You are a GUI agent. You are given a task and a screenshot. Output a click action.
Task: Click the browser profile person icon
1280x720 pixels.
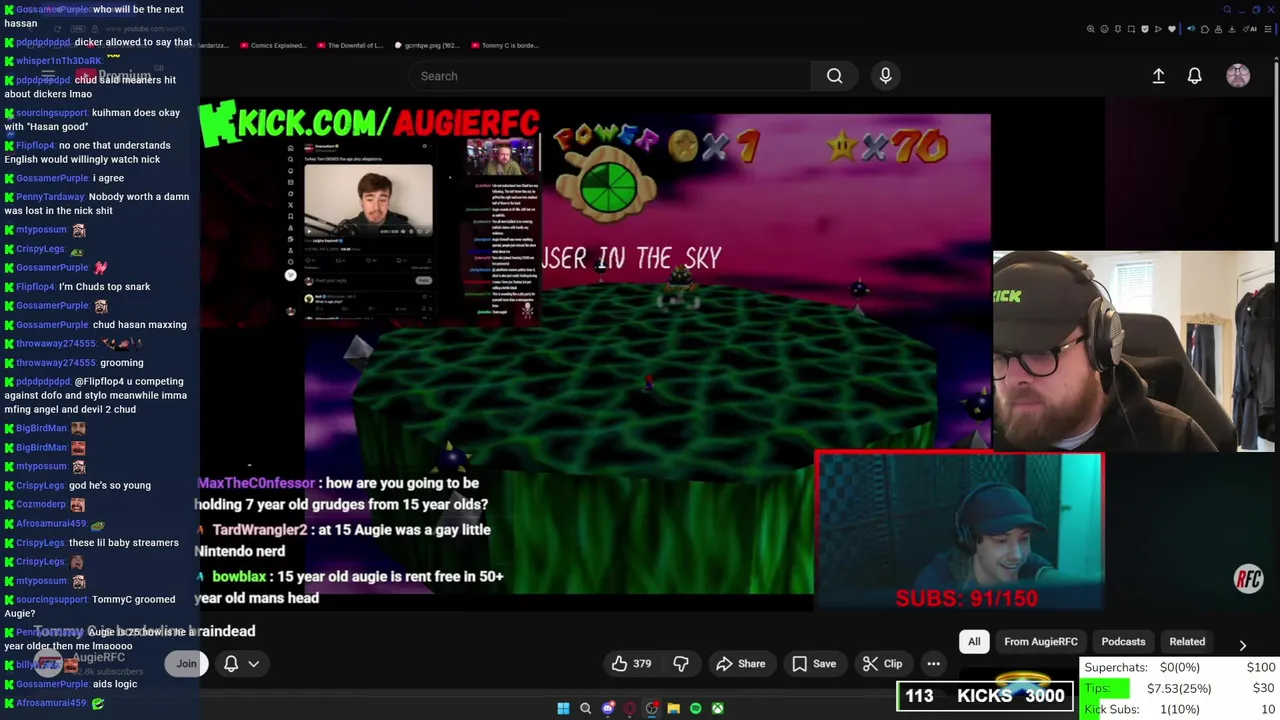[x=1218, y=29]
